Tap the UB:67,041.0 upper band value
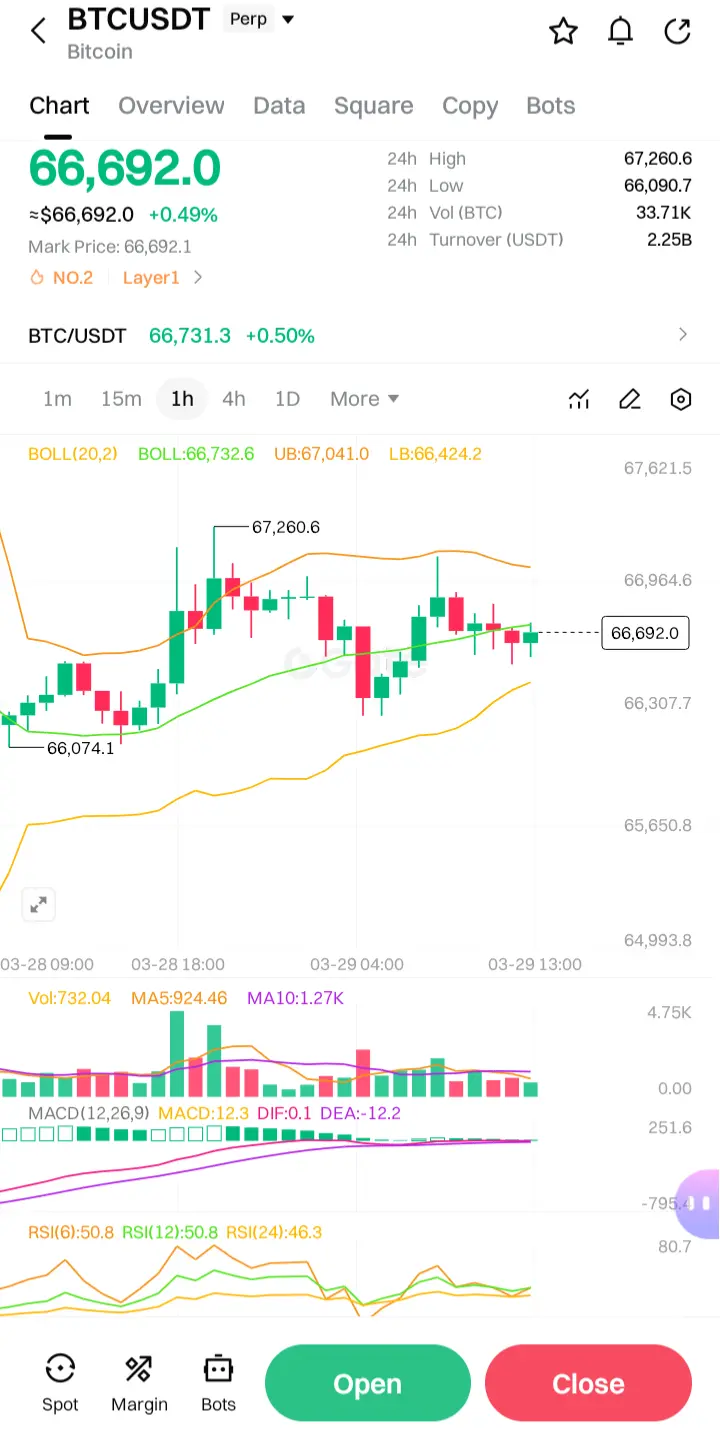Image resolution: width=720 pixels, height=1438 pixels. 321,454
